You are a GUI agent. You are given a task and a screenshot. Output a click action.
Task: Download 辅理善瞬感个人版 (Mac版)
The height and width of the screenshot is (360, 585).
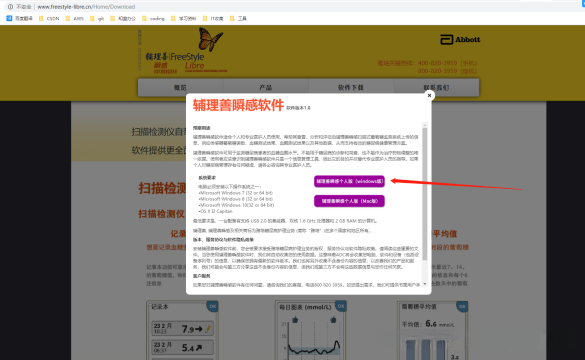click(x=349, y=201)
